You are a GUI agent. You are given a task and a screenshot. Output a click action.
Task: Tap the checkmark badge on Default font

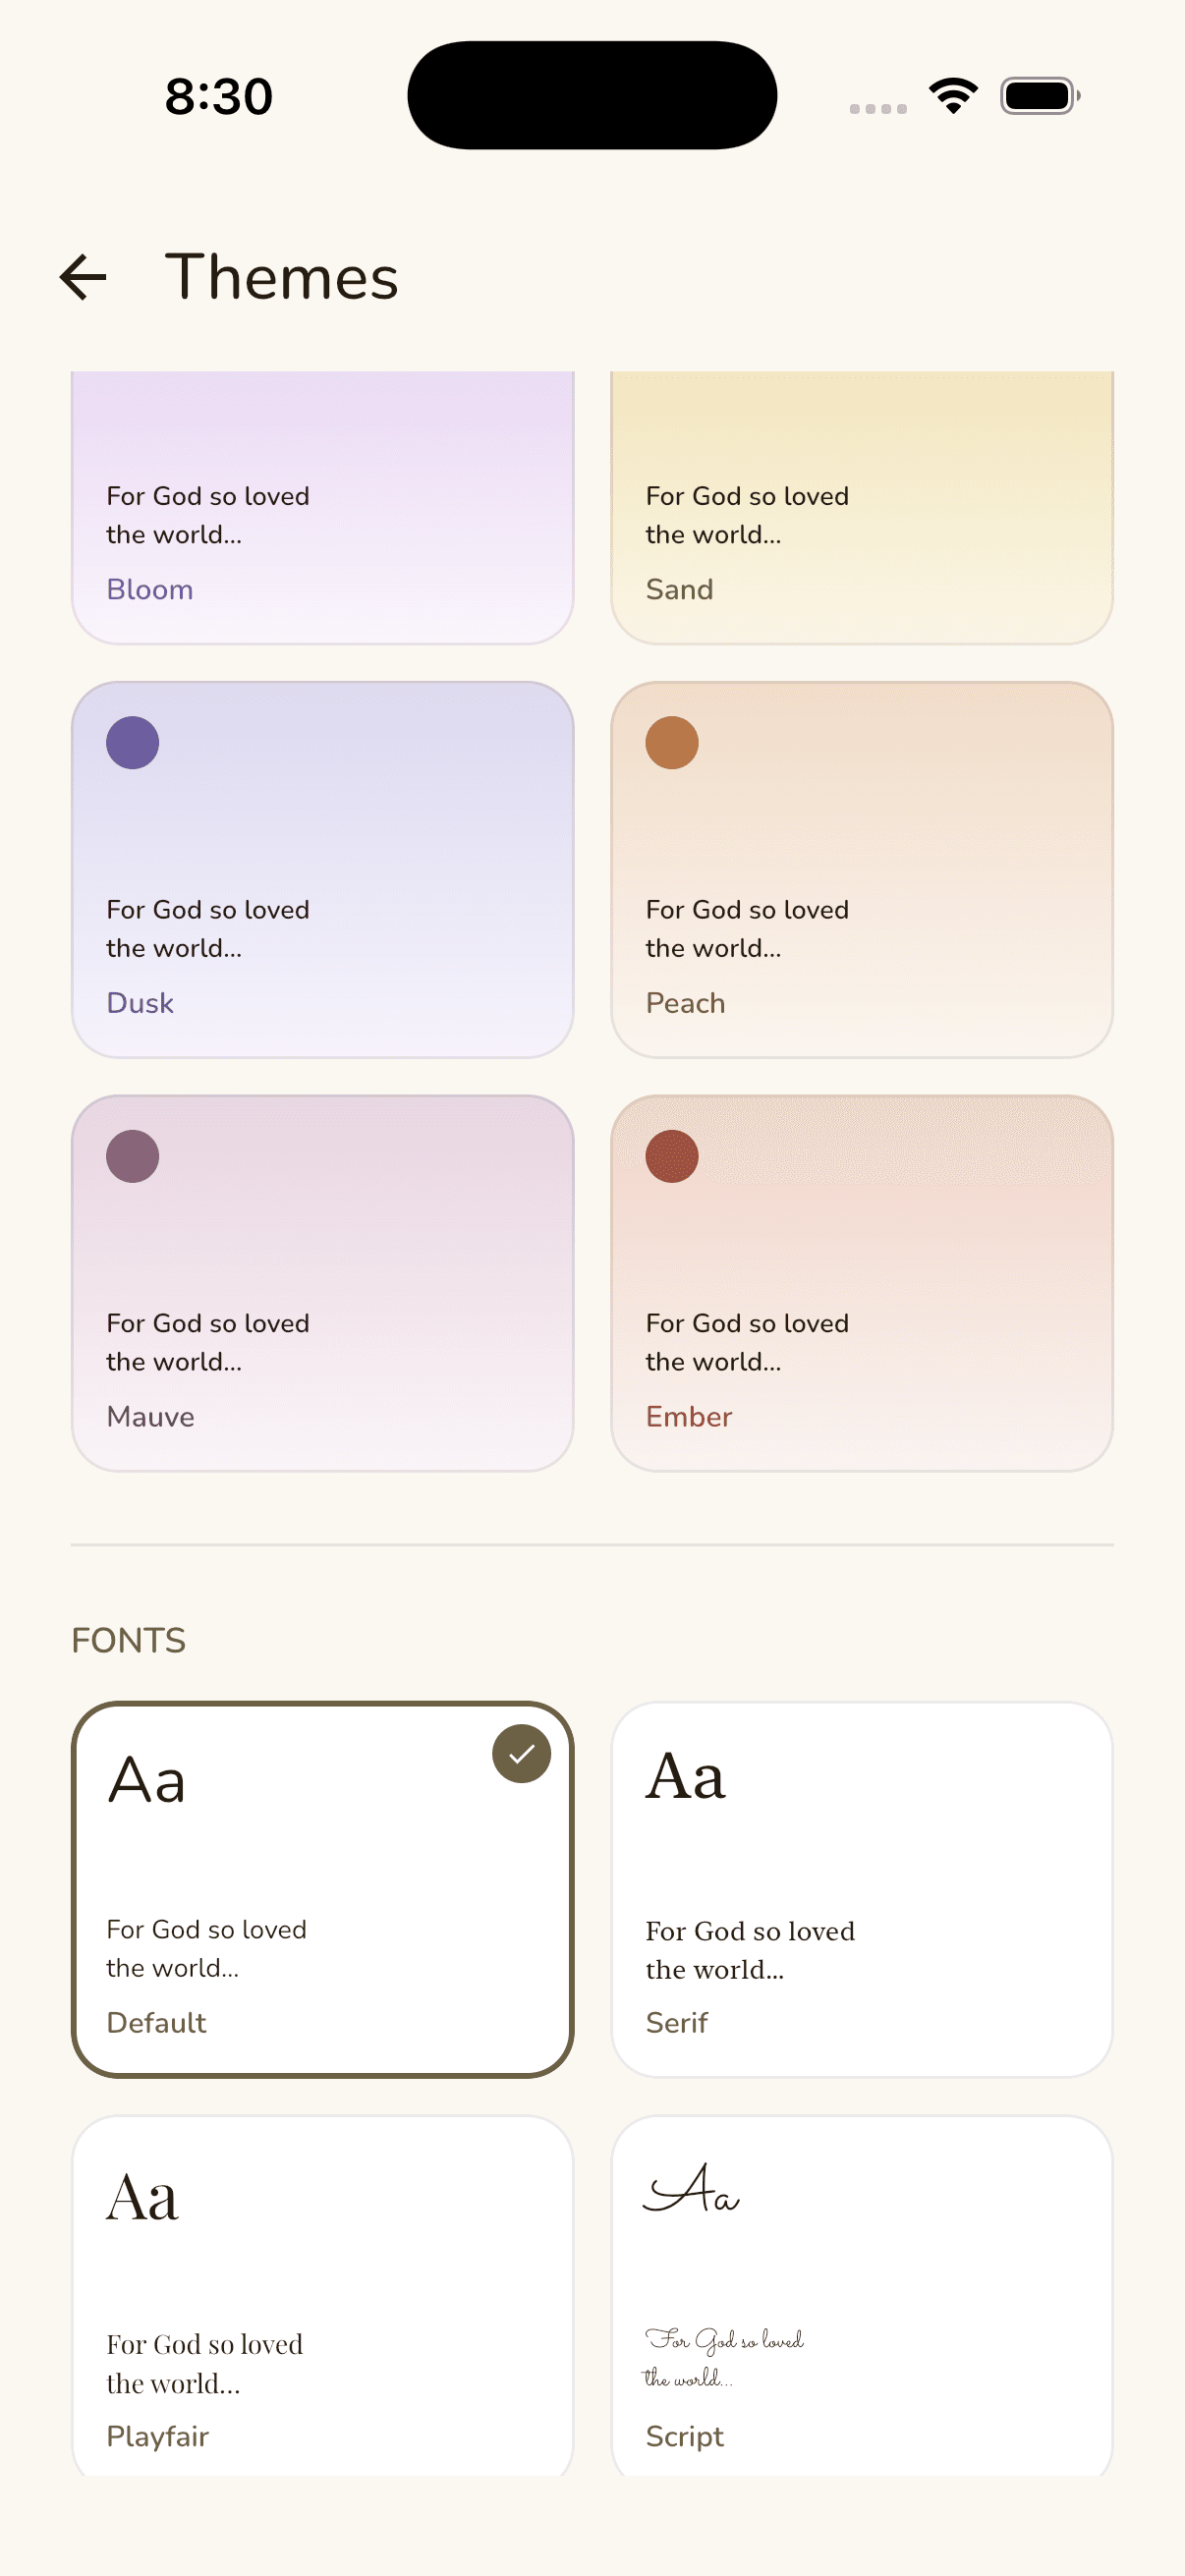pos(521,1752)
